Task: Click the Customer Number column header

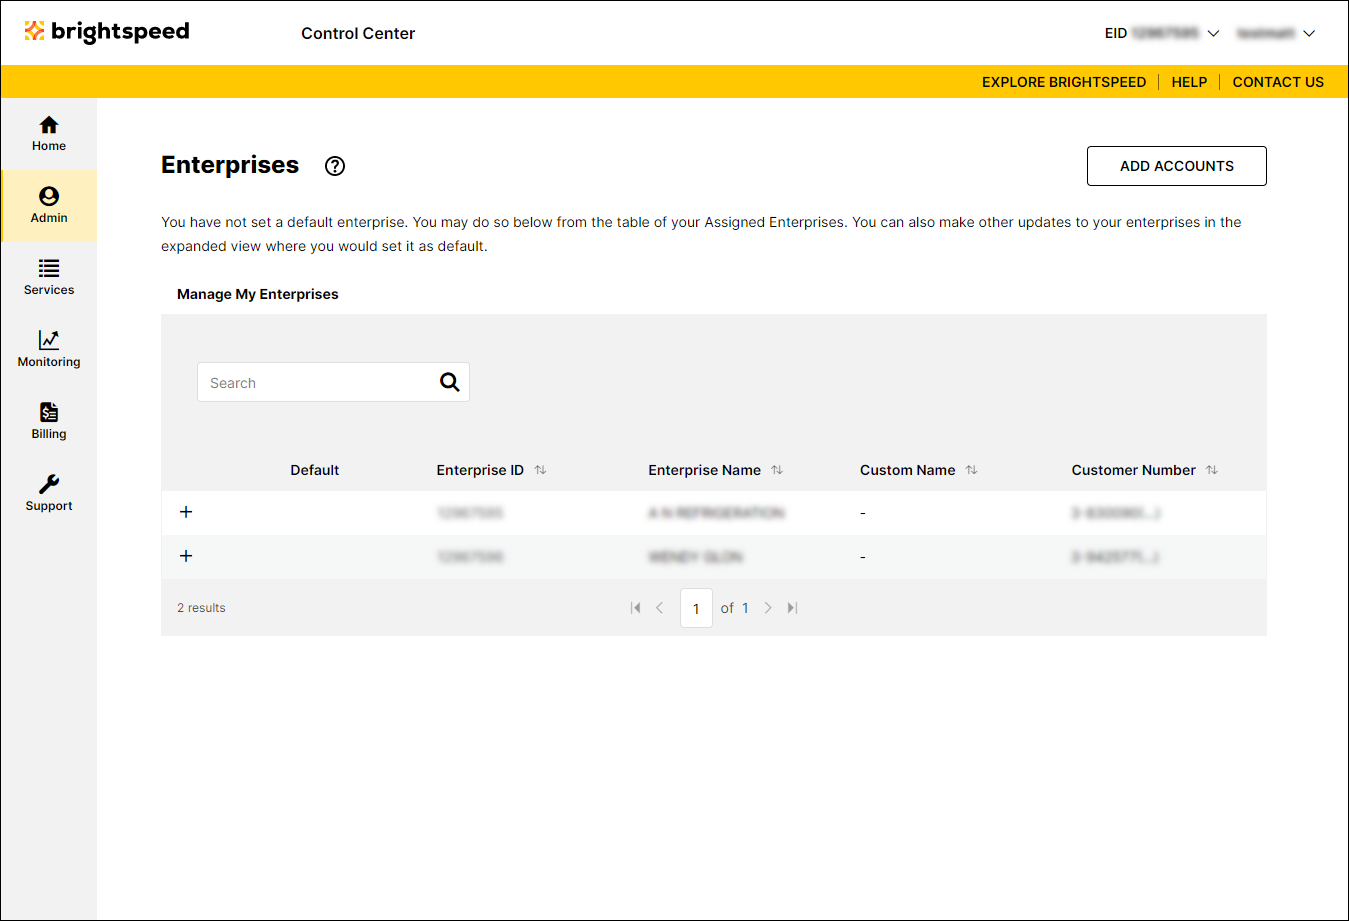Action: point(1134,470)
